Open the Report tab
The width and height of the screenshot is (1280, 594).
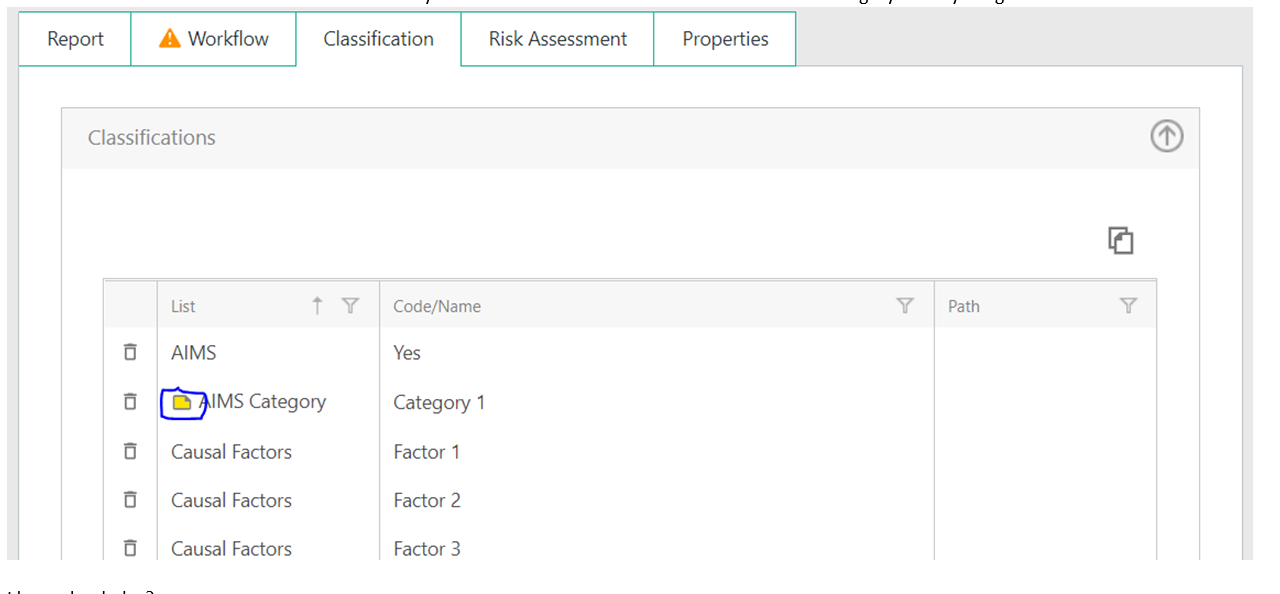click(75, 39)
